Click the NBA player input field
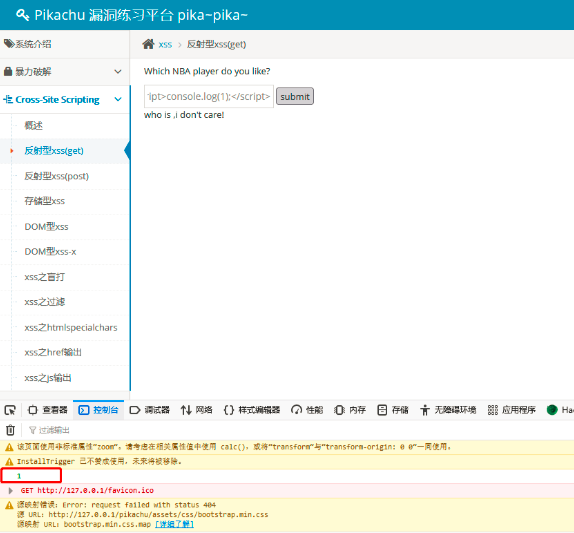 click(x=209, y=96)
